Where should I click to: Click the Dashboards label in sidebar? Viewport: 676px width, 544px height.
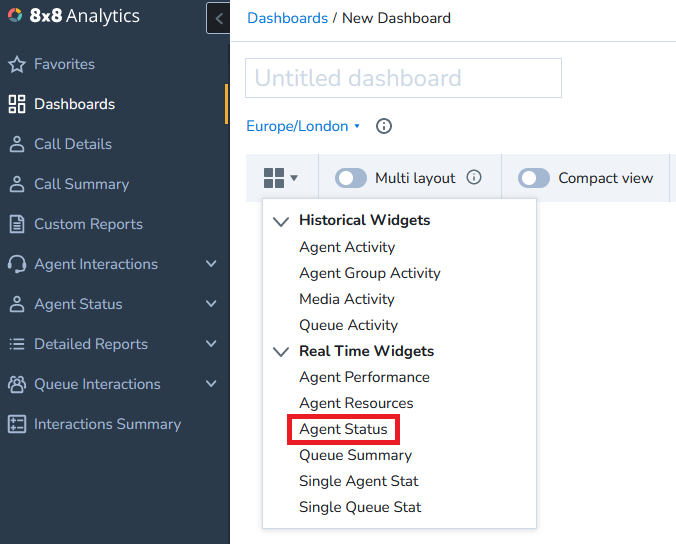point(75,104)
